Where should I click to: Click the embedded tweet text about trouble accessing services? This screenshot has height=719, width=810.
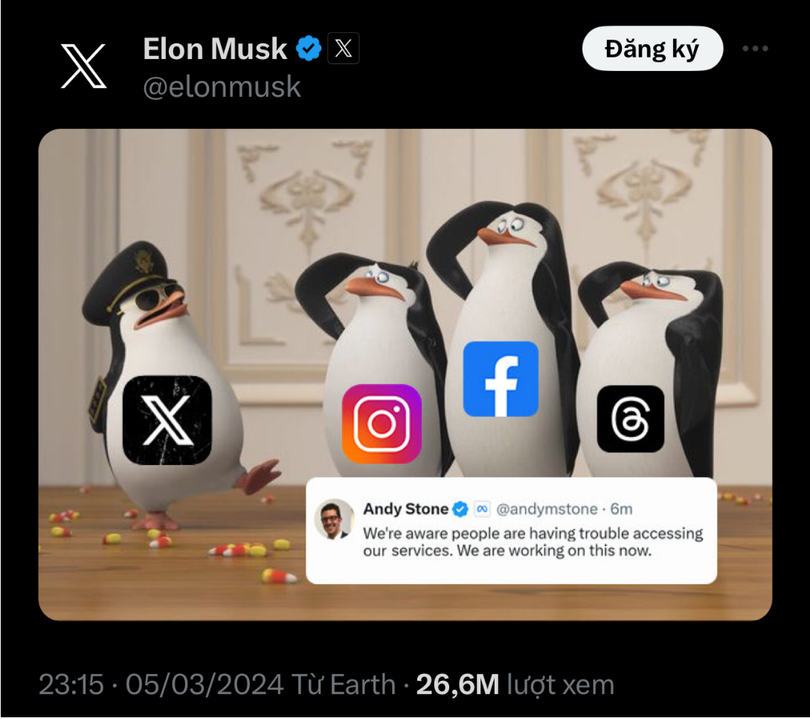tap(533, 542)
